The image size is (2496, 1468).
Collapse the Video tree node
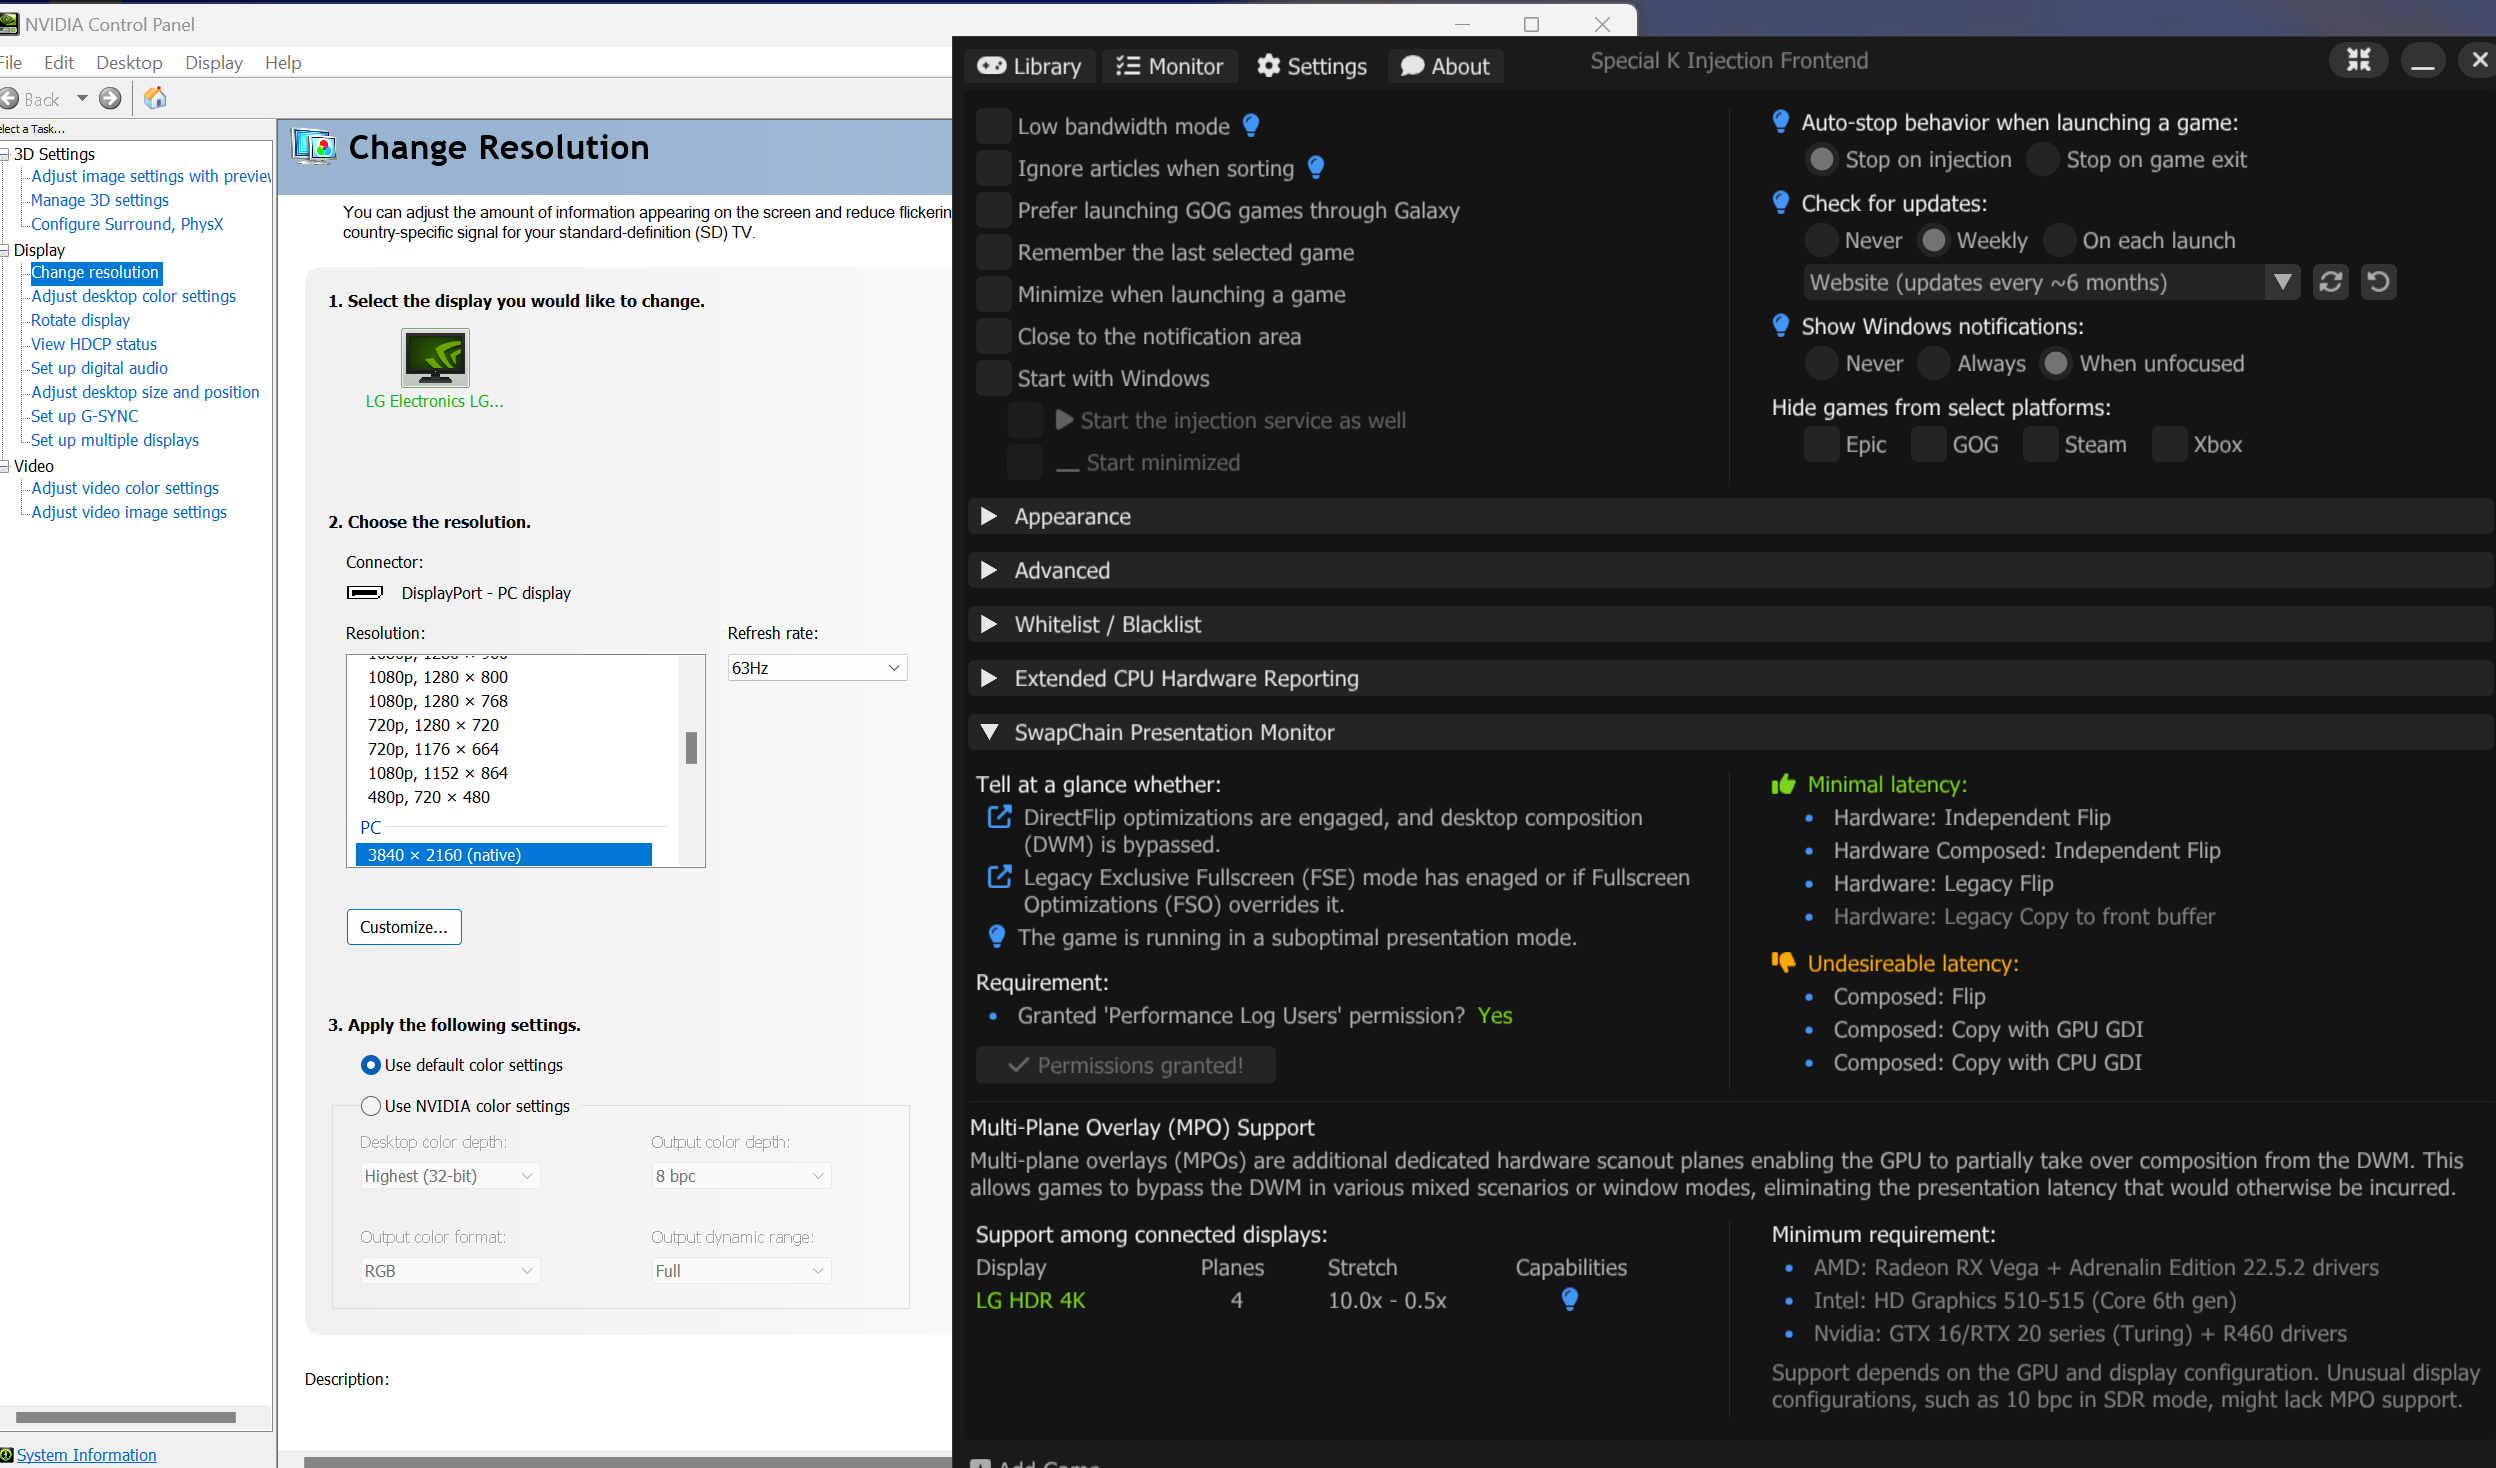click(x=6, y=466)
